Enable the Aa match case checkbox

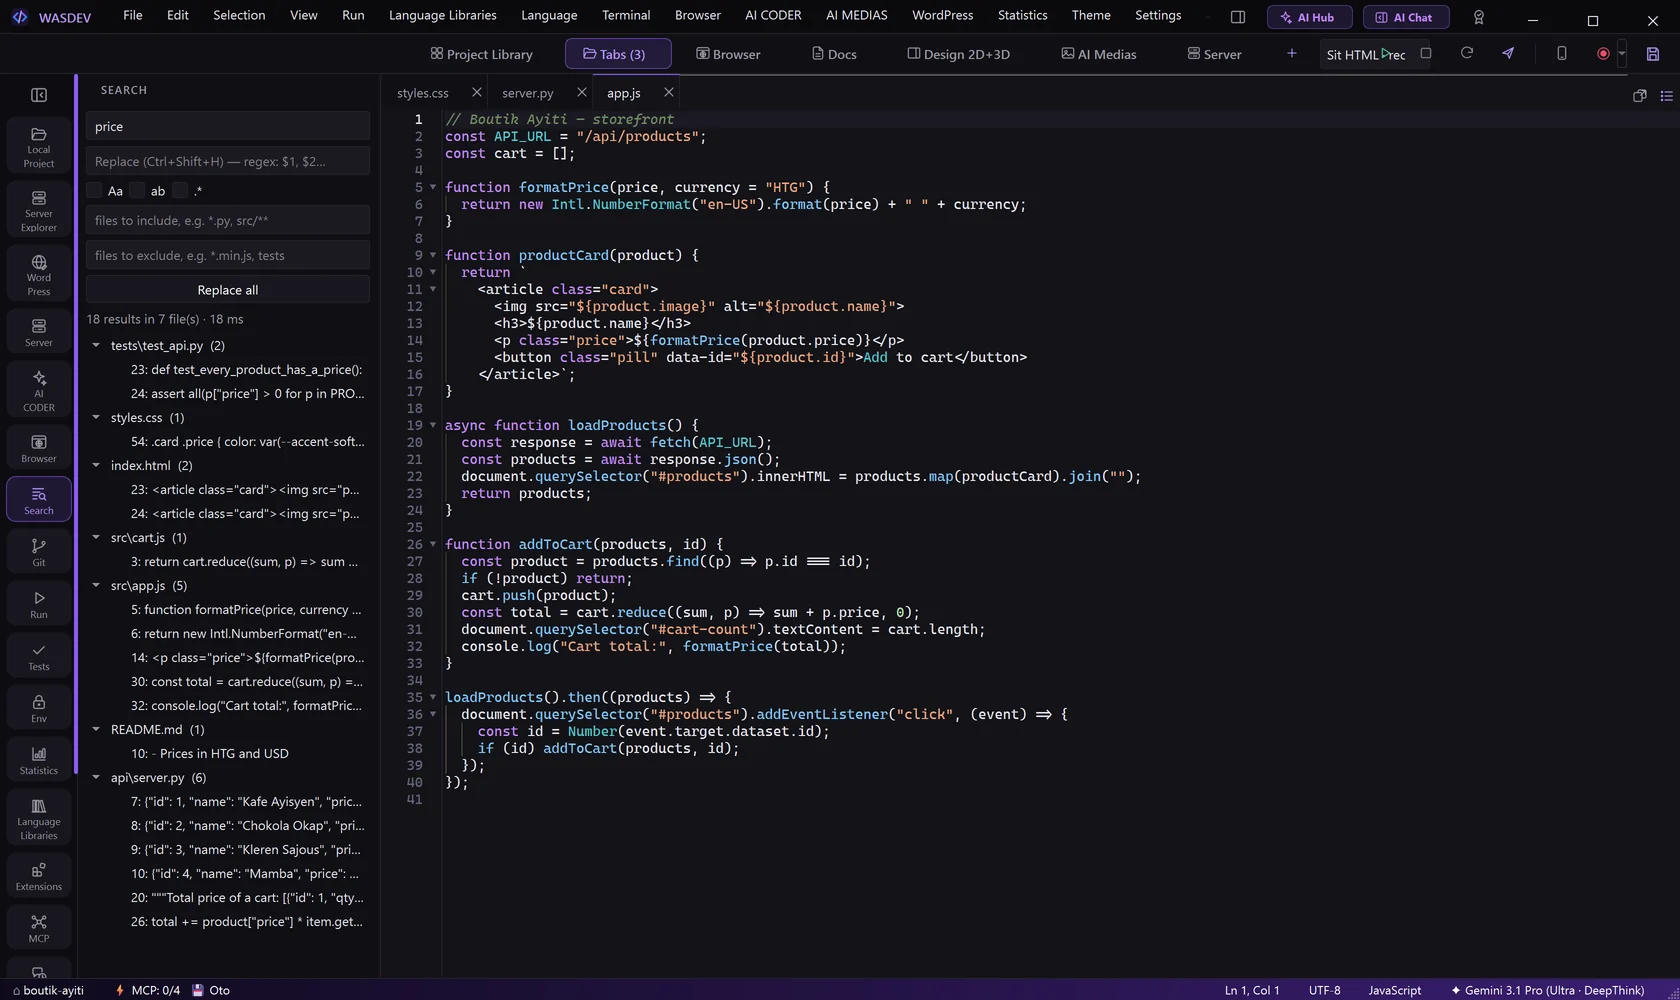(x=94, y=190)
